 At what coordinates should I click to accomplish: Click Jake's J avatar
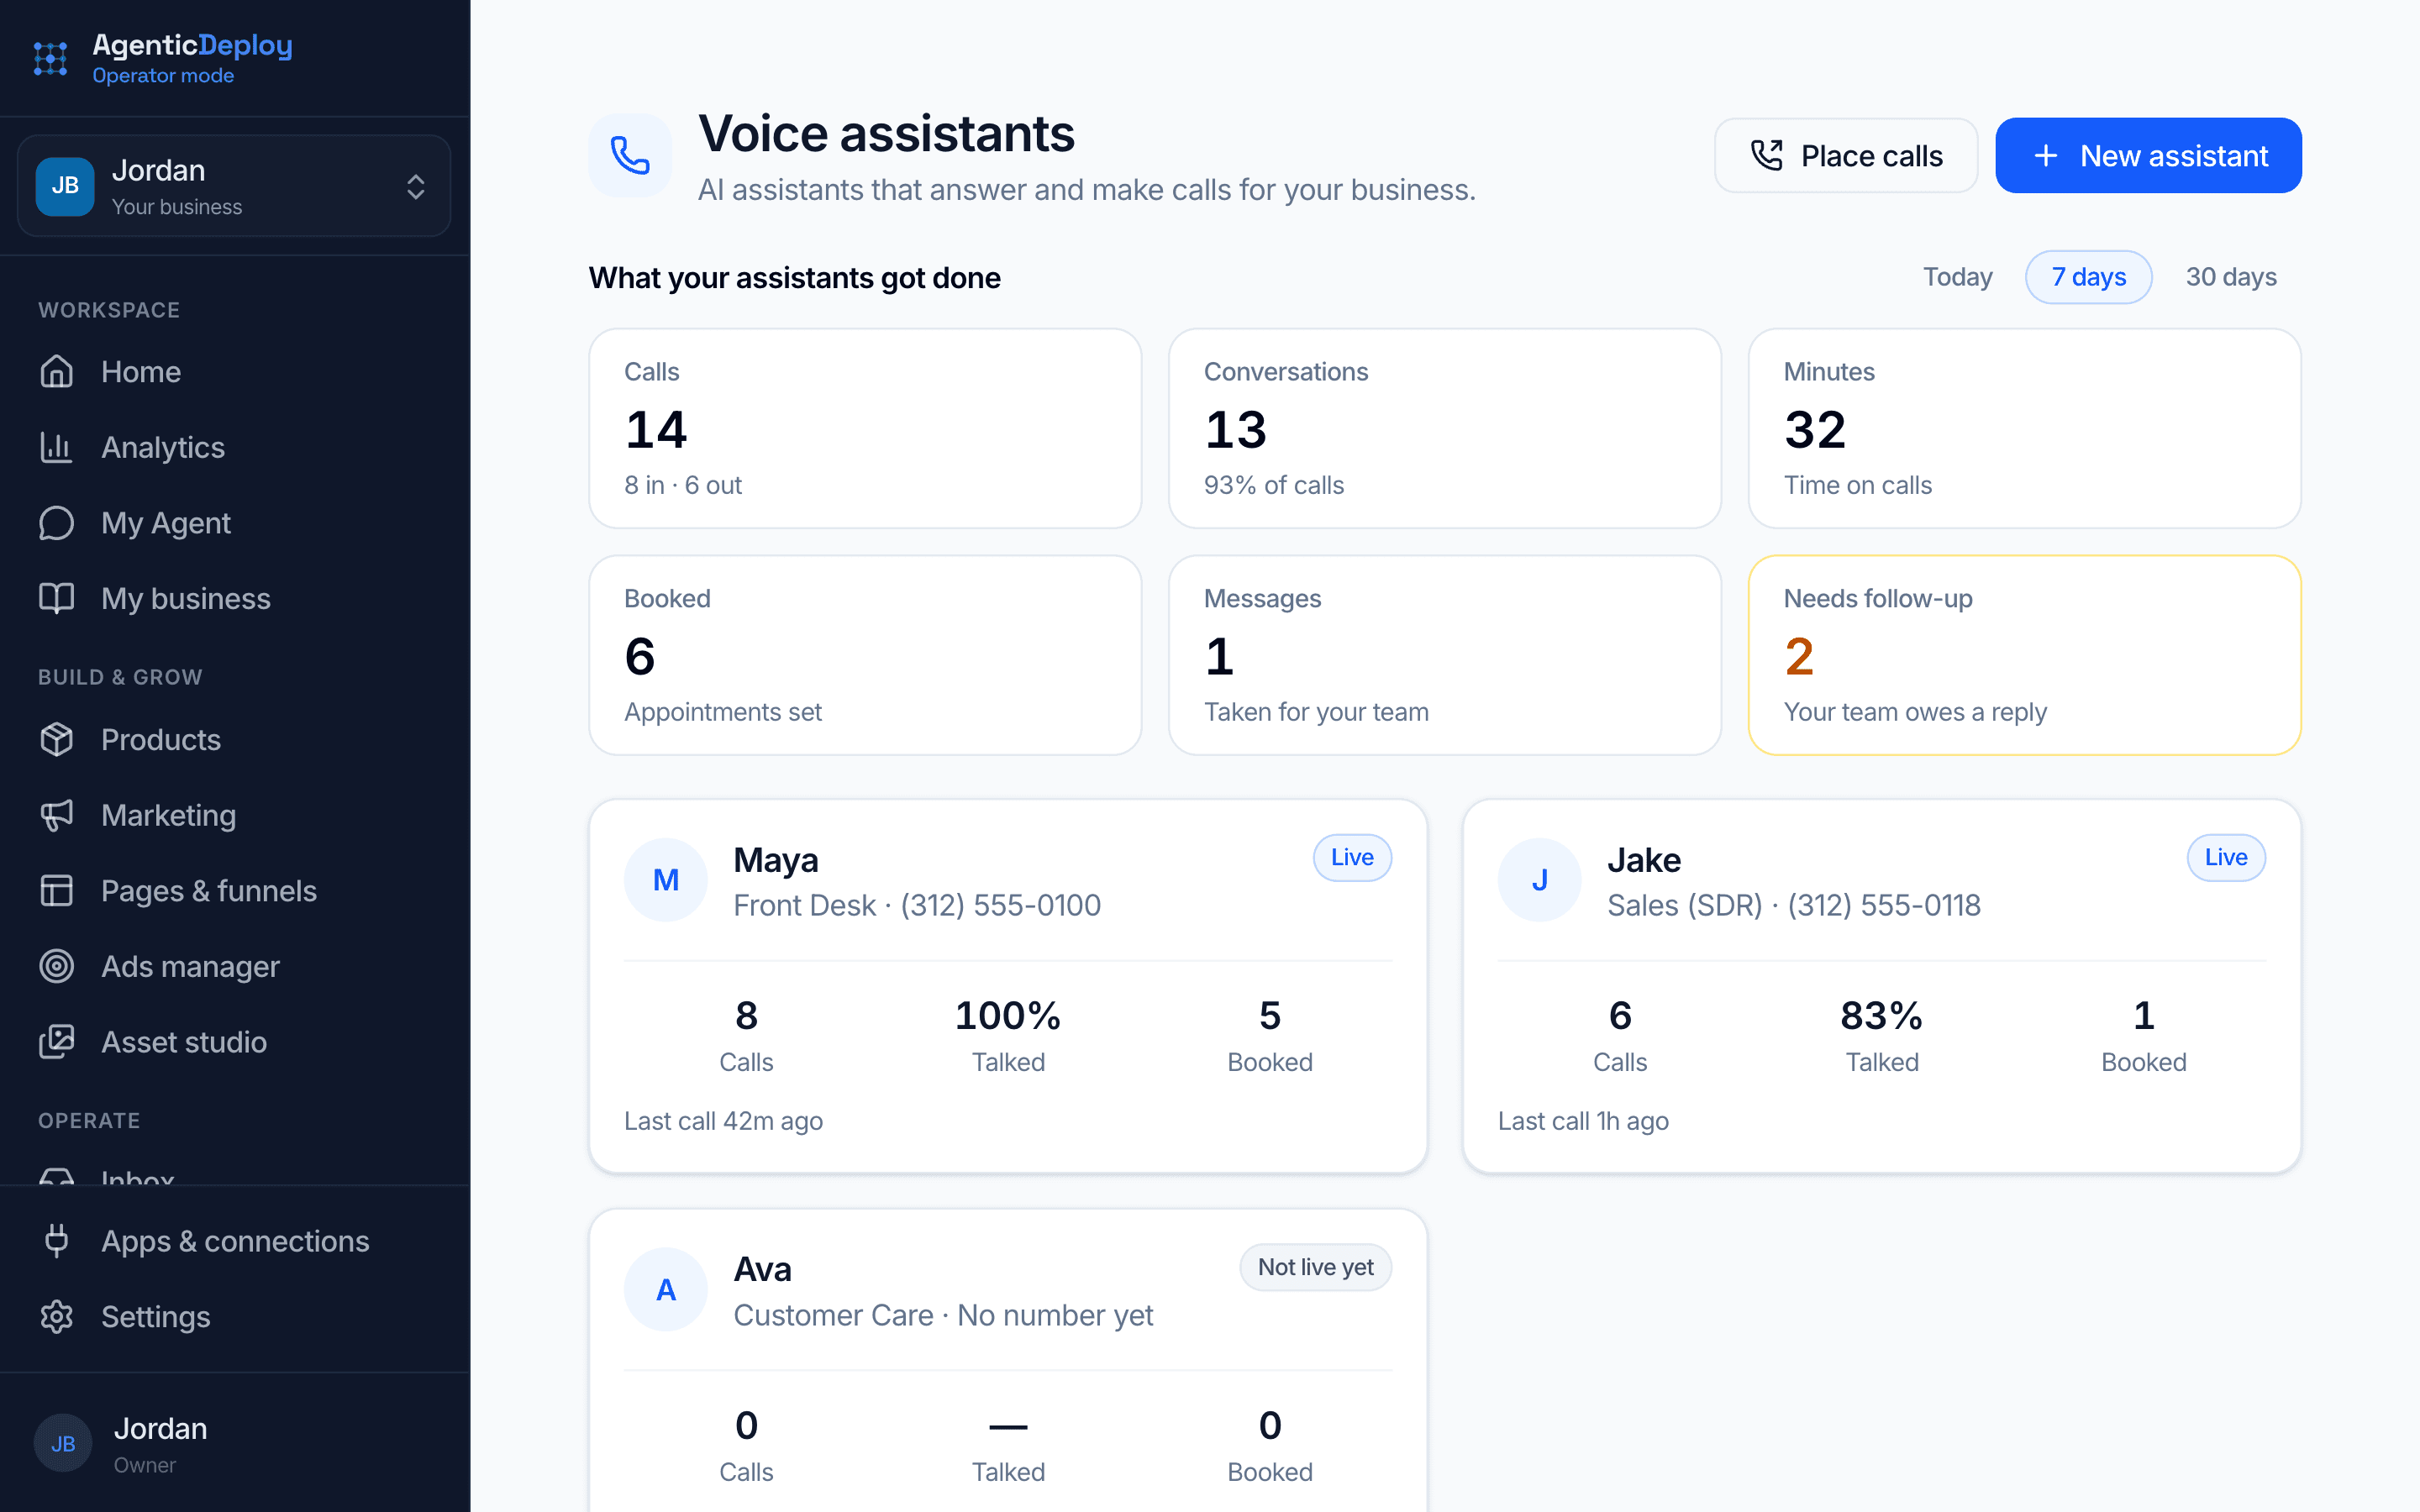click(1540, 880)
